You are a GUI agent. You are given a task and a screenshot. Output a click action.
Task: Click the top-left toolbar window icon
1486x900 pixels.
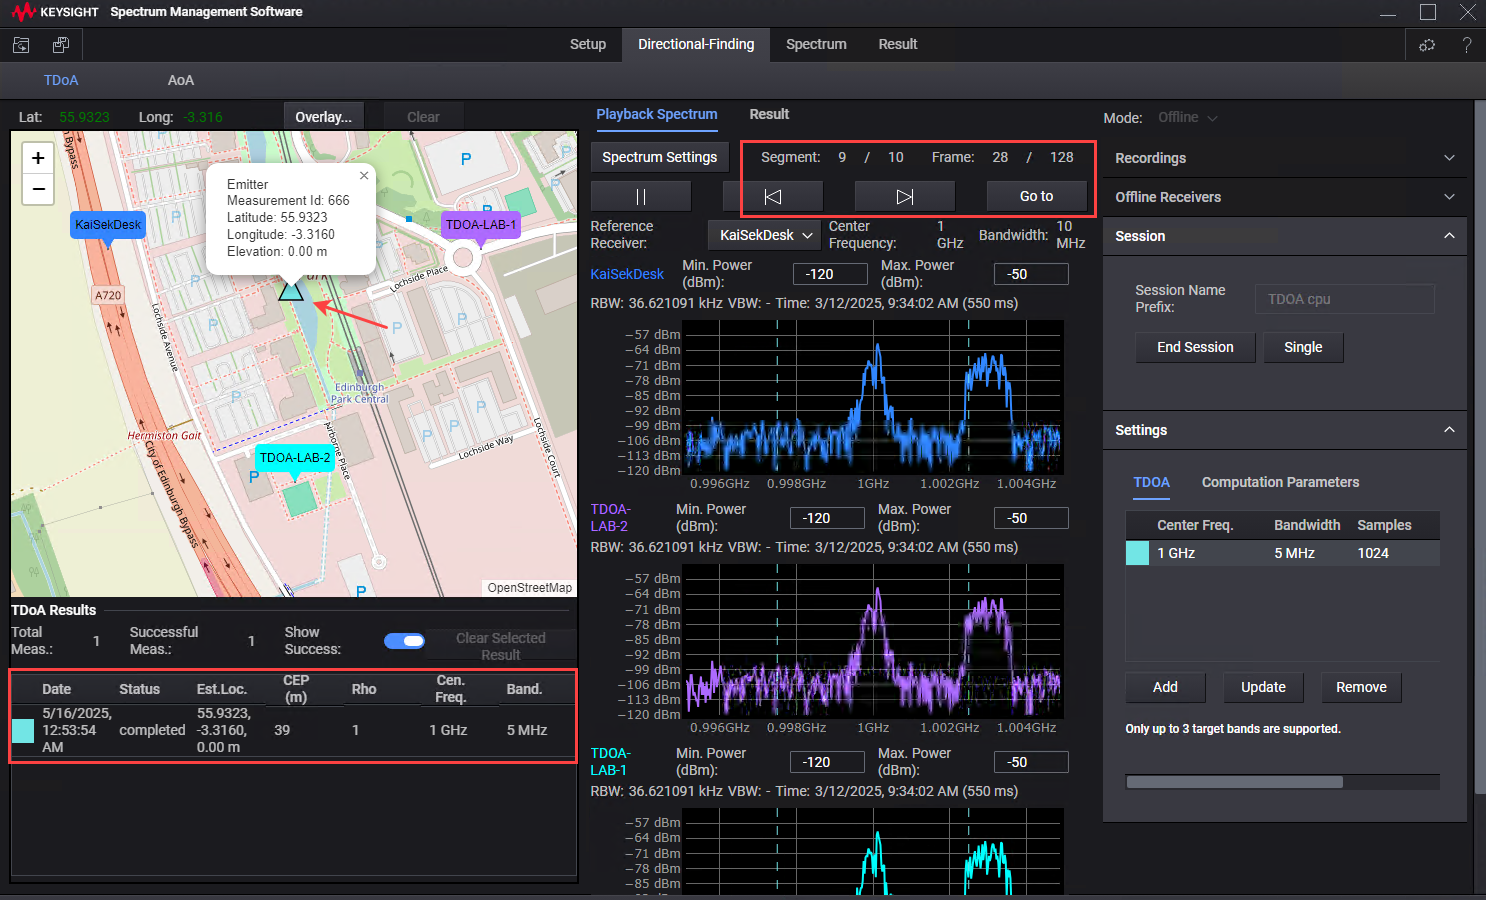pos(21,45)
